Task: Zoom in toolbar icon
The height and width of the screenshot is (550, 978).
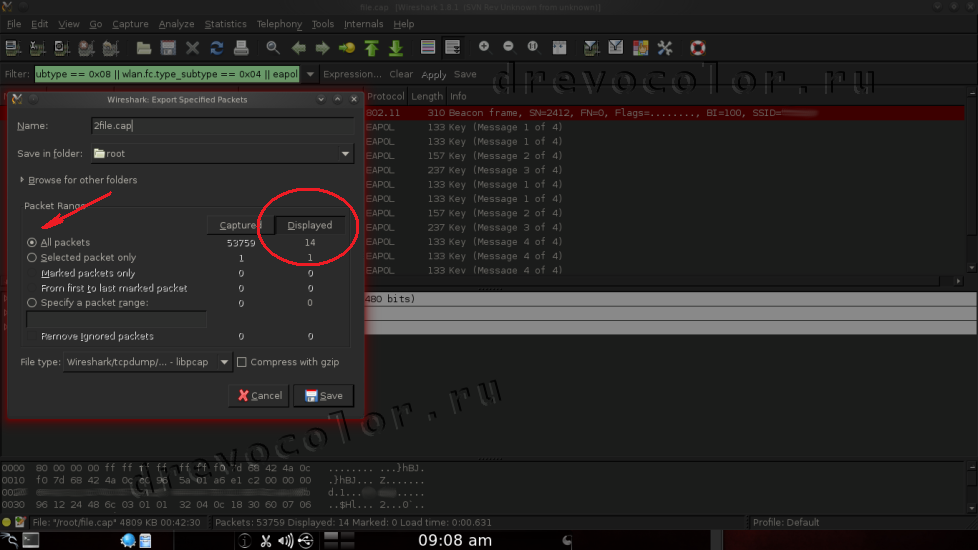Action: [x=484, y=47]
